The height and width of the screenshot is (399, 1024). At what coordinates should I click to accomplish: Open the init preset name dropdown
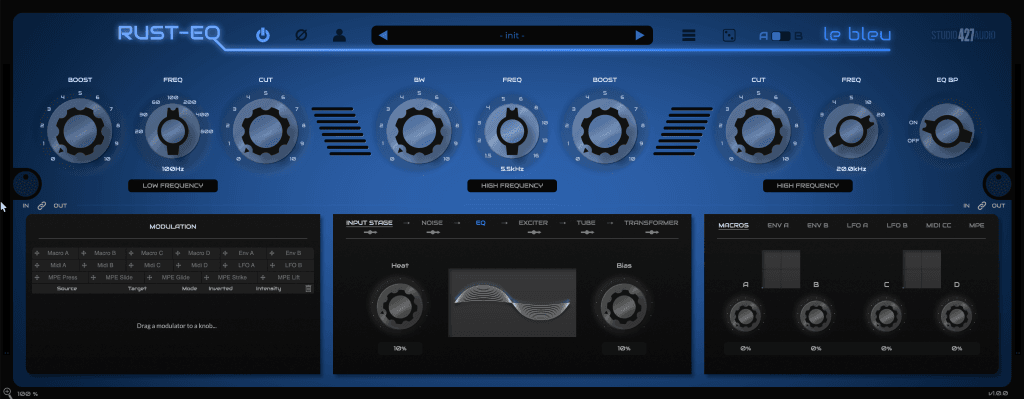tap(512, 35)
